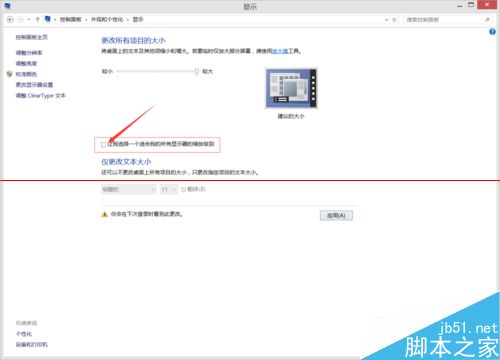
Task: Open 更改显示器设置 in the sidebar
Action: coord(34,85)
